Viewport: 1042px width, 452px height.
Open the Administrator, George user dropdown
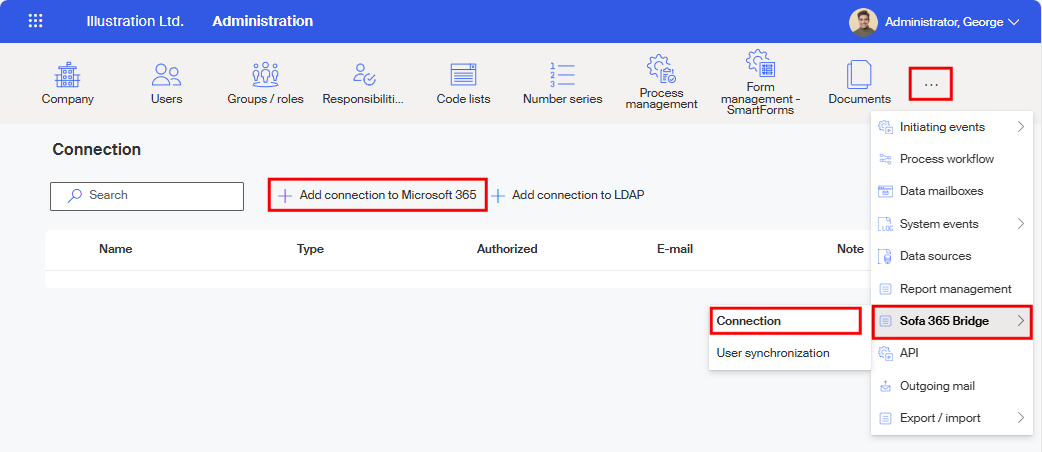point(934,21)
